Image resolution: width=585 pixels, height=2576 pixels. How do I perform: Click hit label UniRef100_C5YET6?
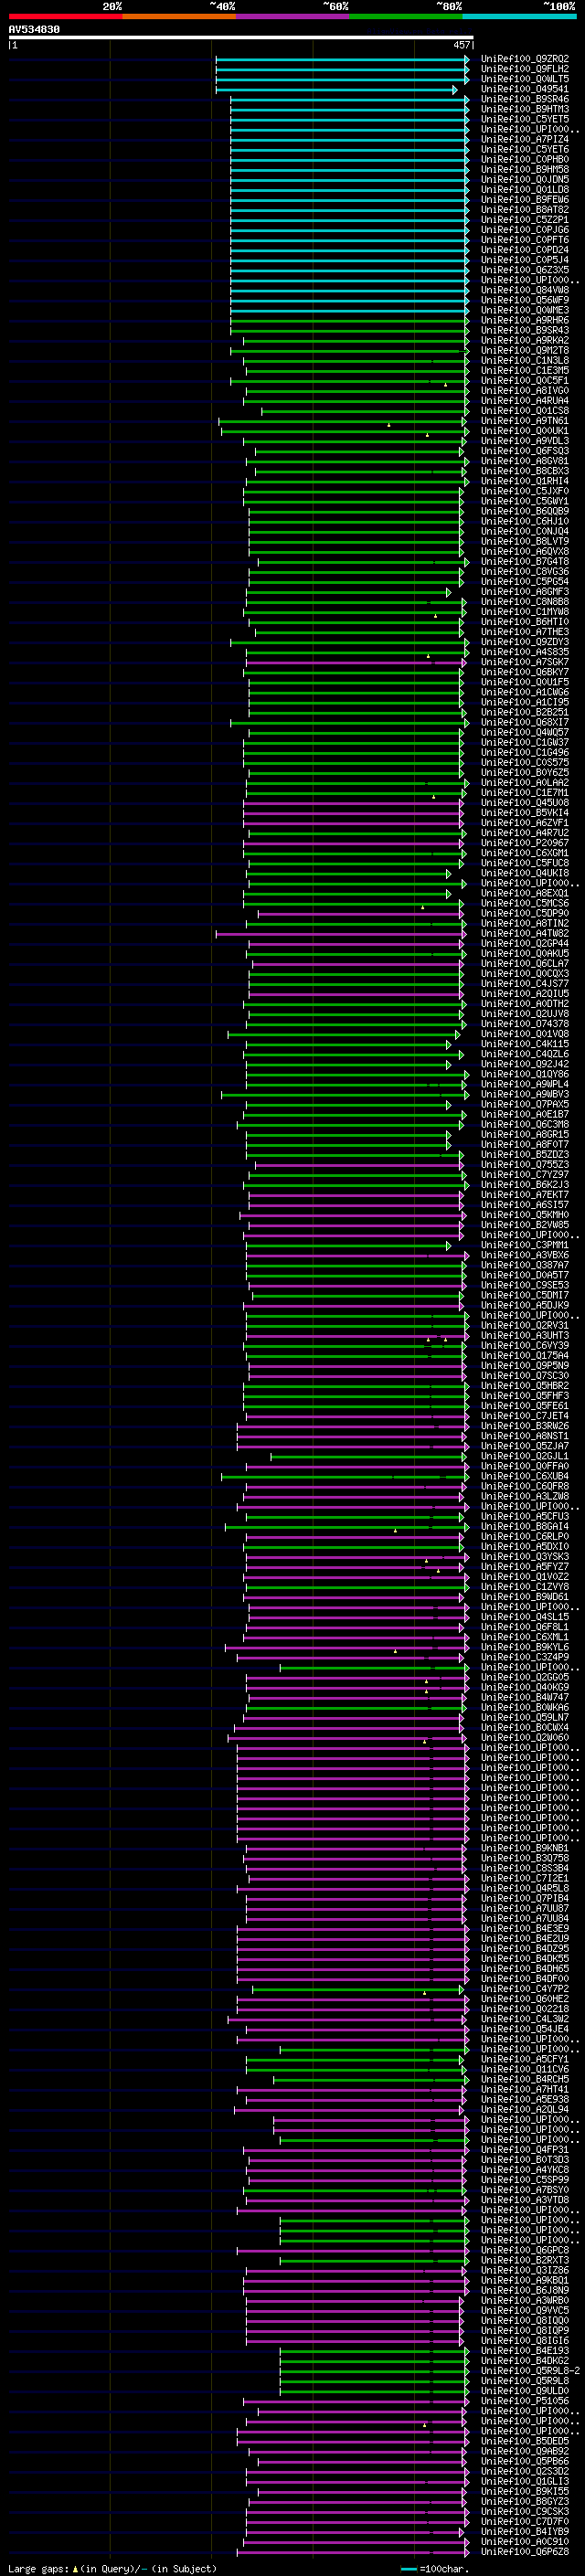coord(525,149)
